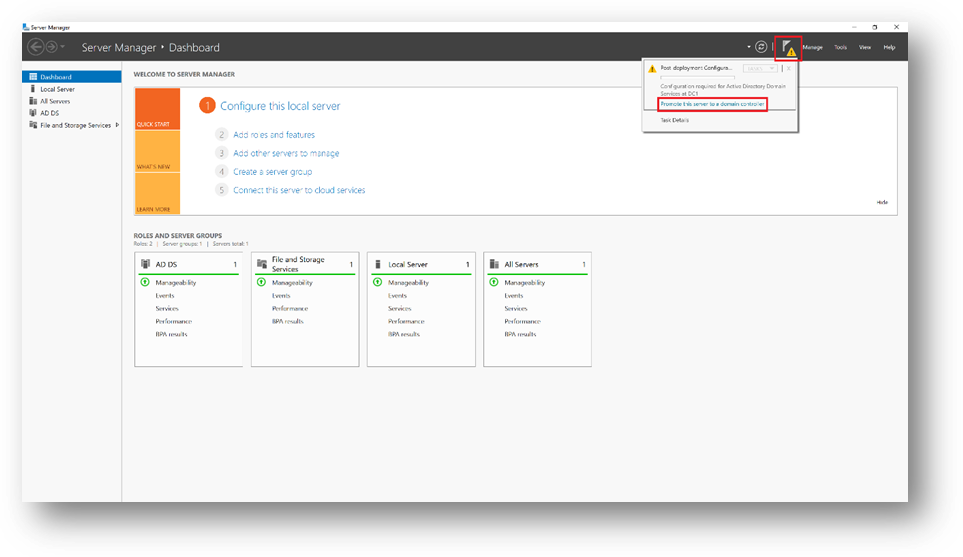This screenshot has height=557, width=963.
Task: Go forward using the right arrow button
Action: coord(52,47)
